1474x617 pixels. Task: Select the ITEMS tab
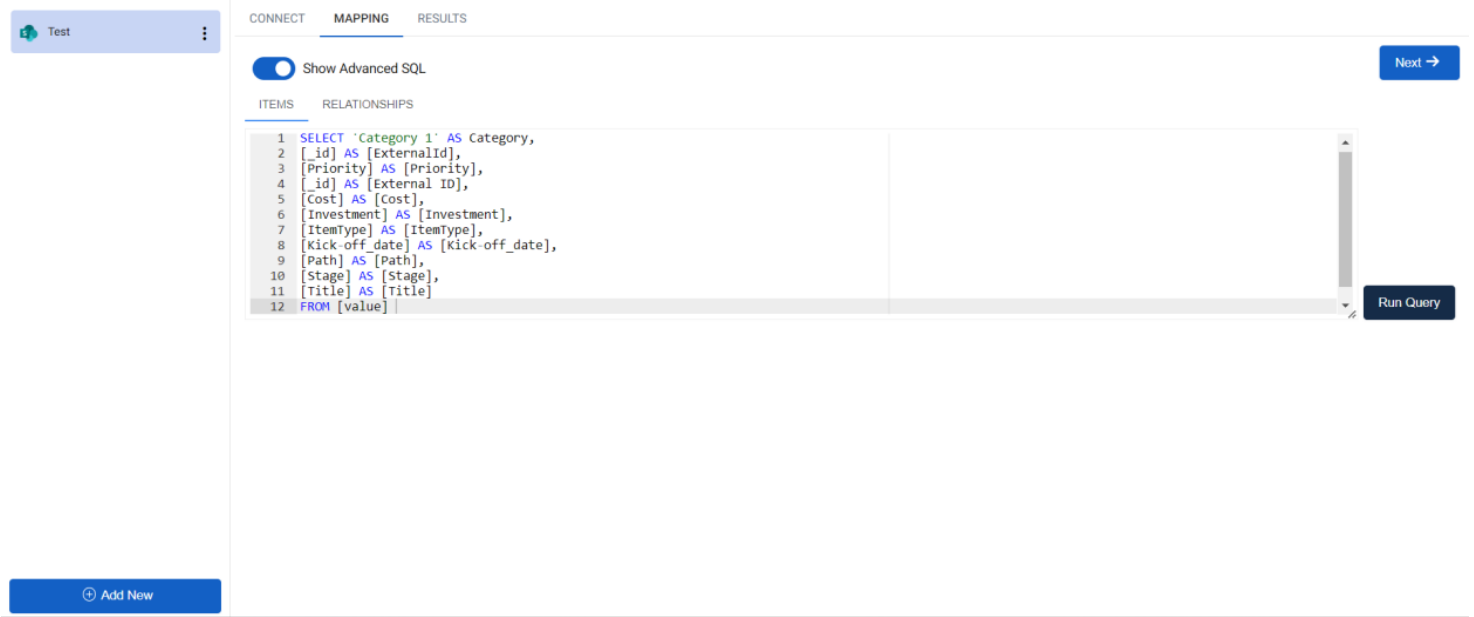coord(276,104)
